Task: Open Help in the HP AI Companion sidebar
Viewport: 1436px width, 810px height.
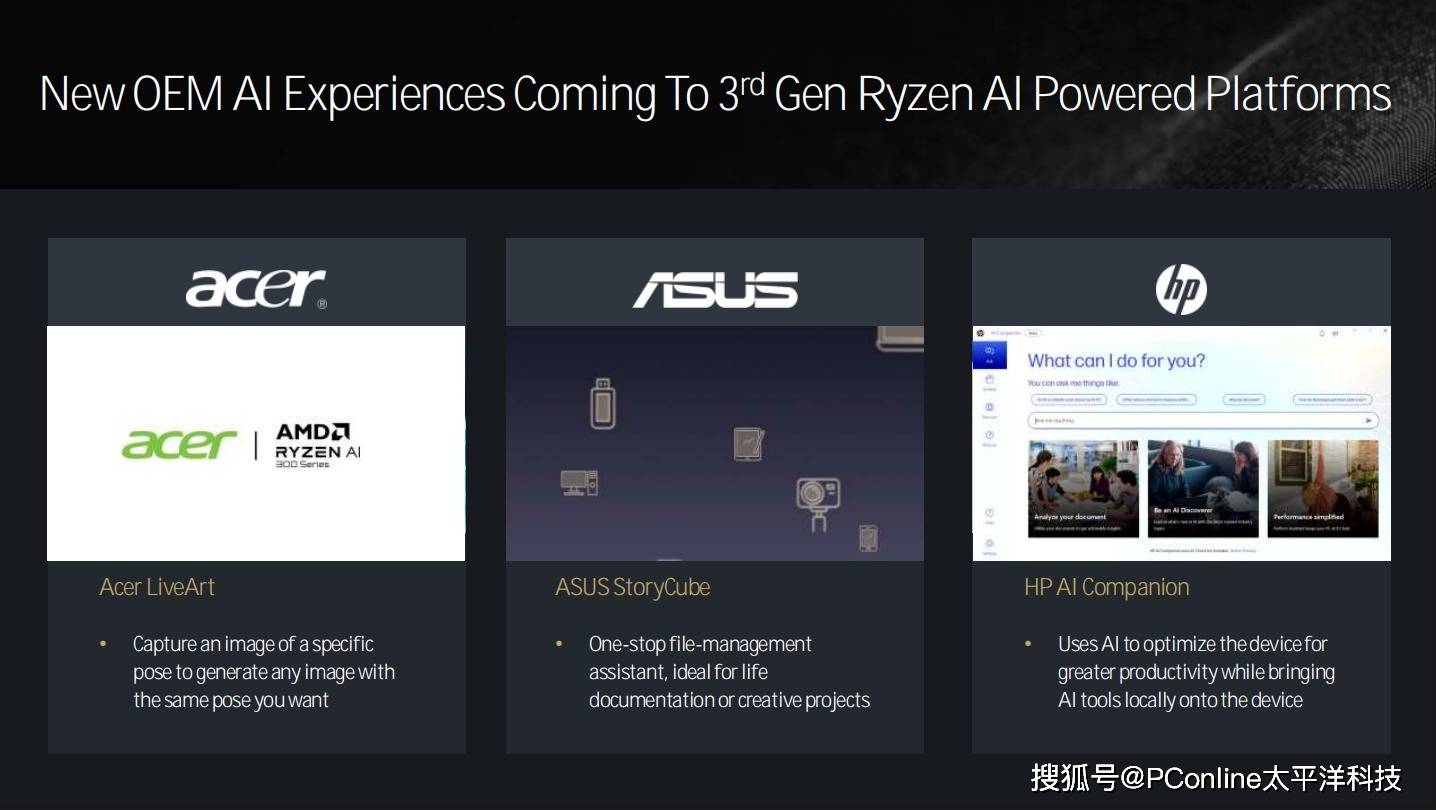Action: coord(989,515)
